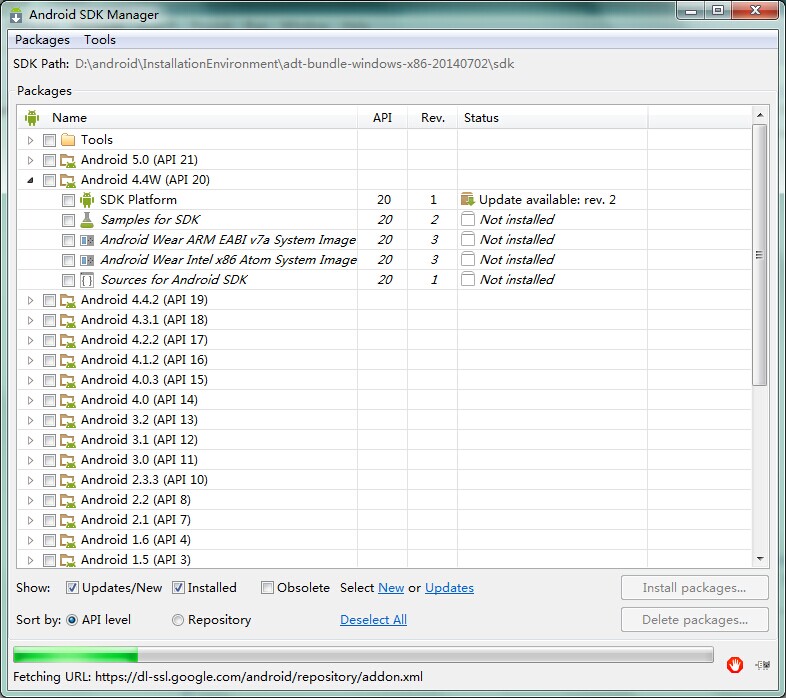This screenshot has height=698, width=786.
Task: Check the SDK Platform checkbox
Action: 68,200
